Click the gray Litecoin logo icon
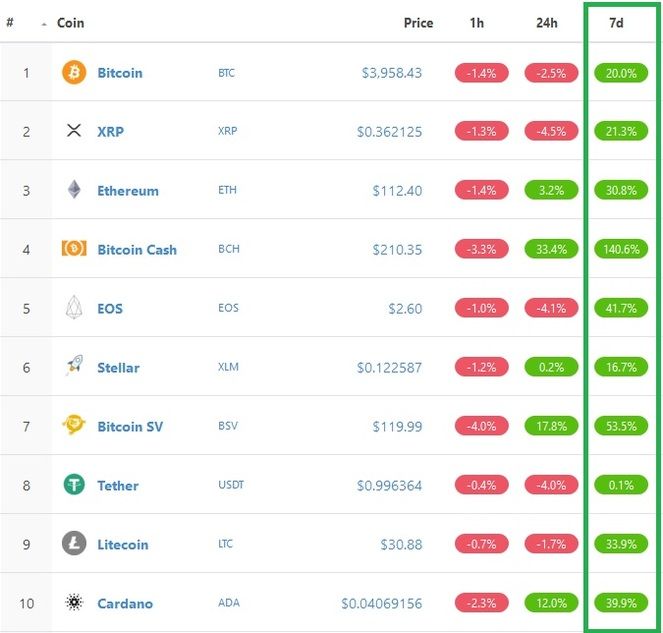 click(74, 543)
